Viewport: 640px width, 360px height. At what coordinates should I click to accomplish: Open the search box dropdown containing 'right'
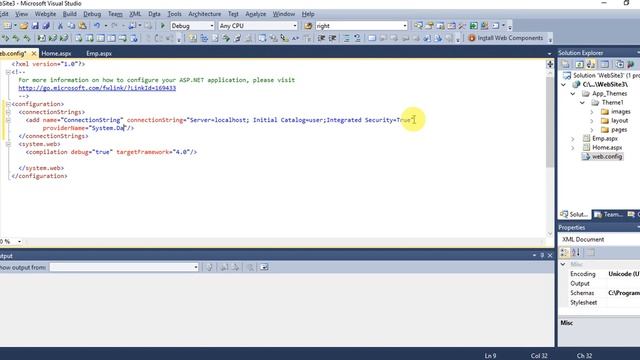click(404, 26)
